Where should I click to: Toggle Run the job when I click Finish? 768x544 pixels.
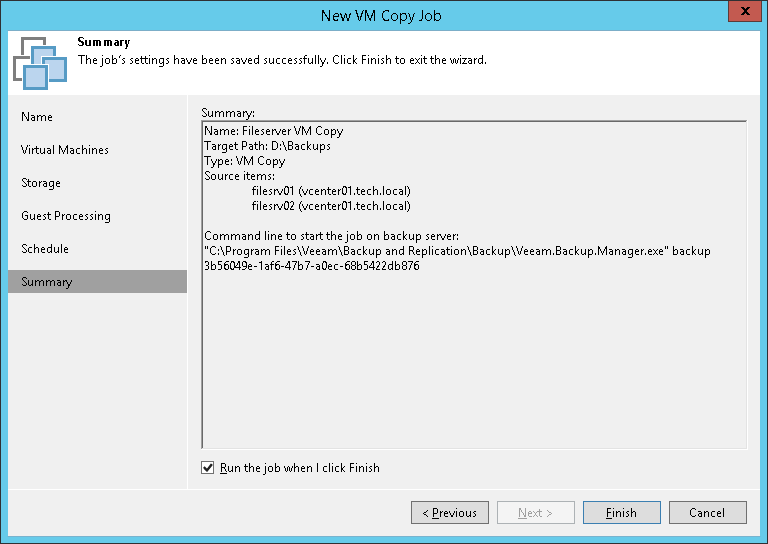(208, 468)
